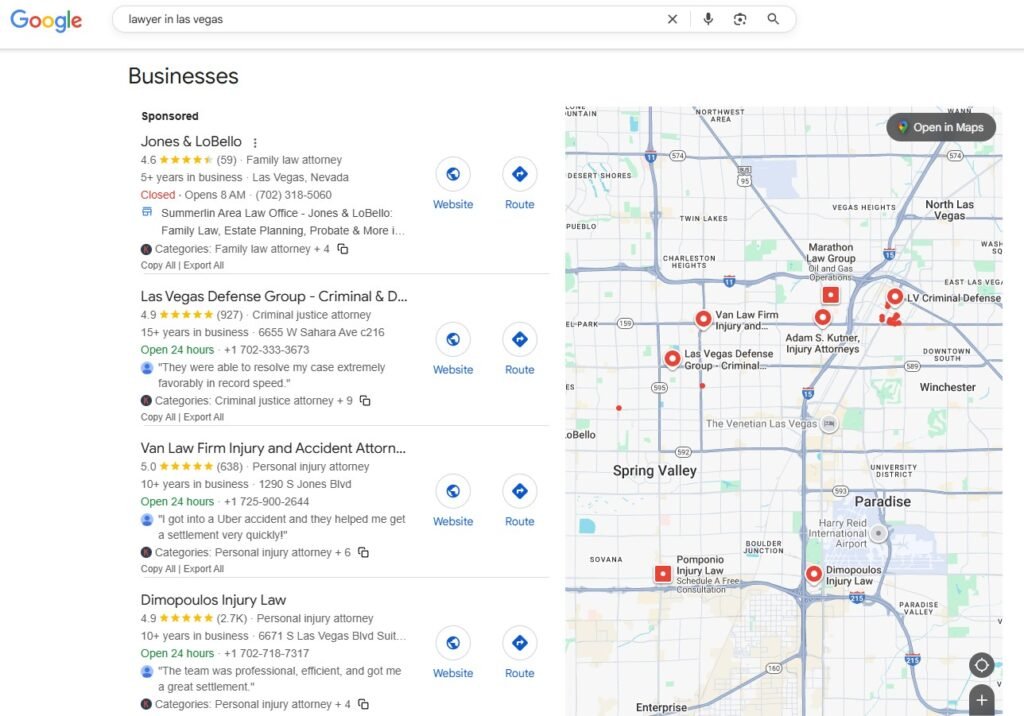Zoom in on the map
Screen dimensions: 1024x716
(981, 700)
